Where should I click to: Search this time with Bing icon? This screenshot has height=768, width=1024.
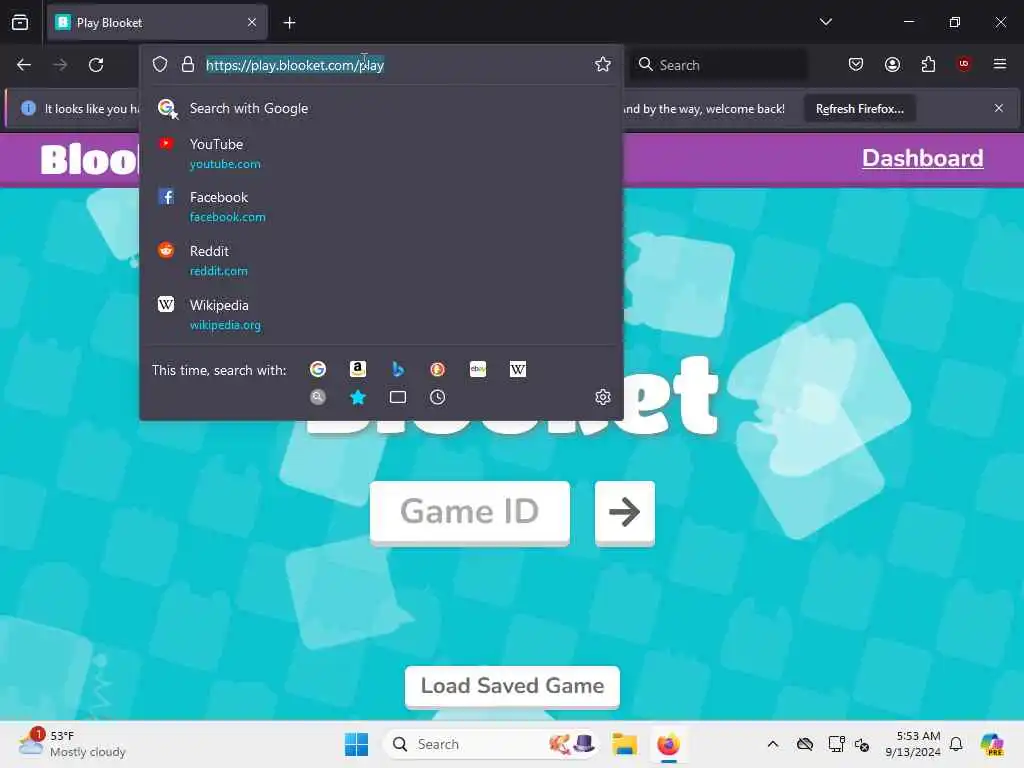[x=398, y=370]
